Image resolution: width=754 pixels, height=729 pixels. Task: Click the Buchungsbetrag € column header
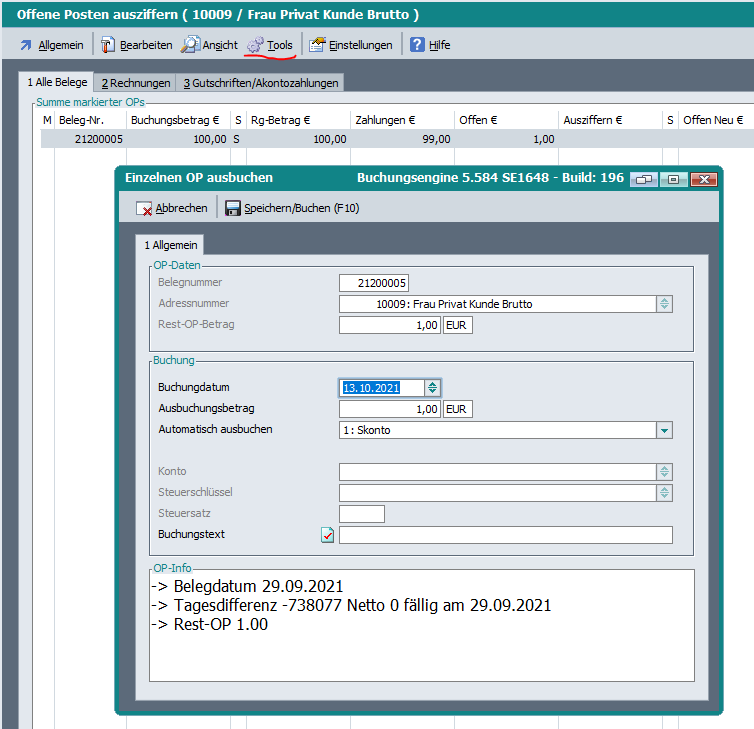(x=177, y=119)
